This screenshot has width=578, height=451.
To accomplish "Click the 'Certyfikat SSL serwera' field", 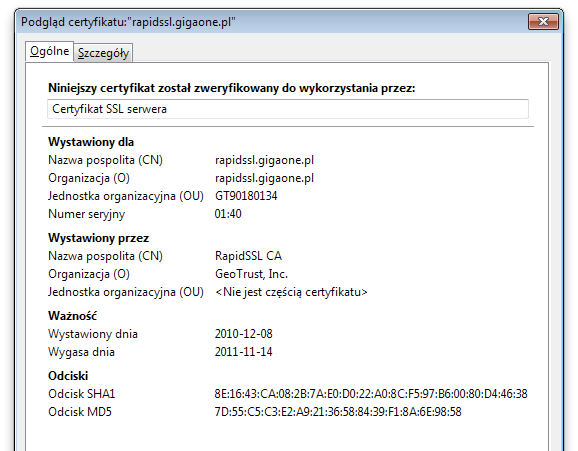I will (x=288, y=109).
